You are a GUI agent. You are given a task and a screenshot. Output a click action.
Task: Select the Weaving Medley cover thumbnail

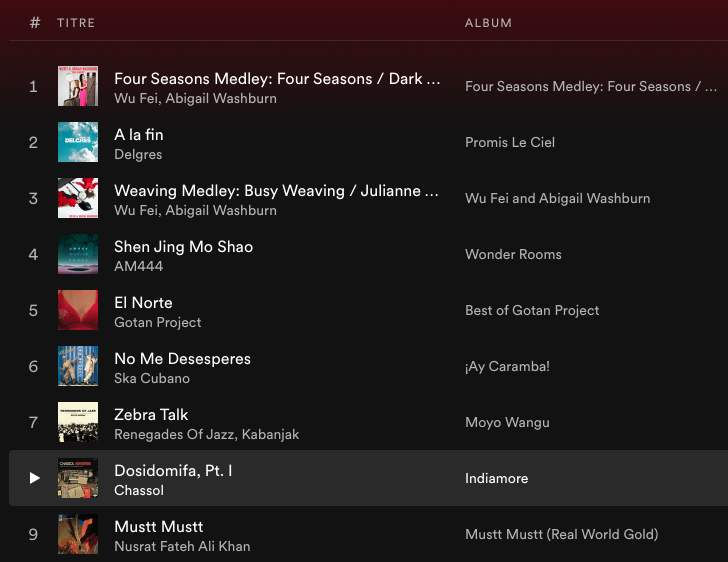[78, 198]
